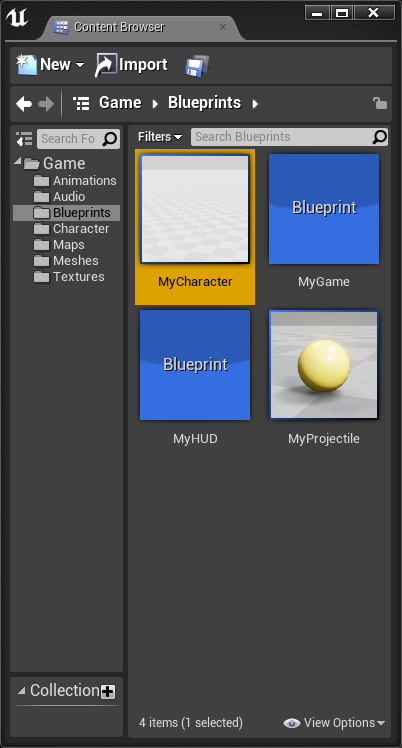
Task: Click the Add Collection plus icon
Action: (x=108, y=692)
